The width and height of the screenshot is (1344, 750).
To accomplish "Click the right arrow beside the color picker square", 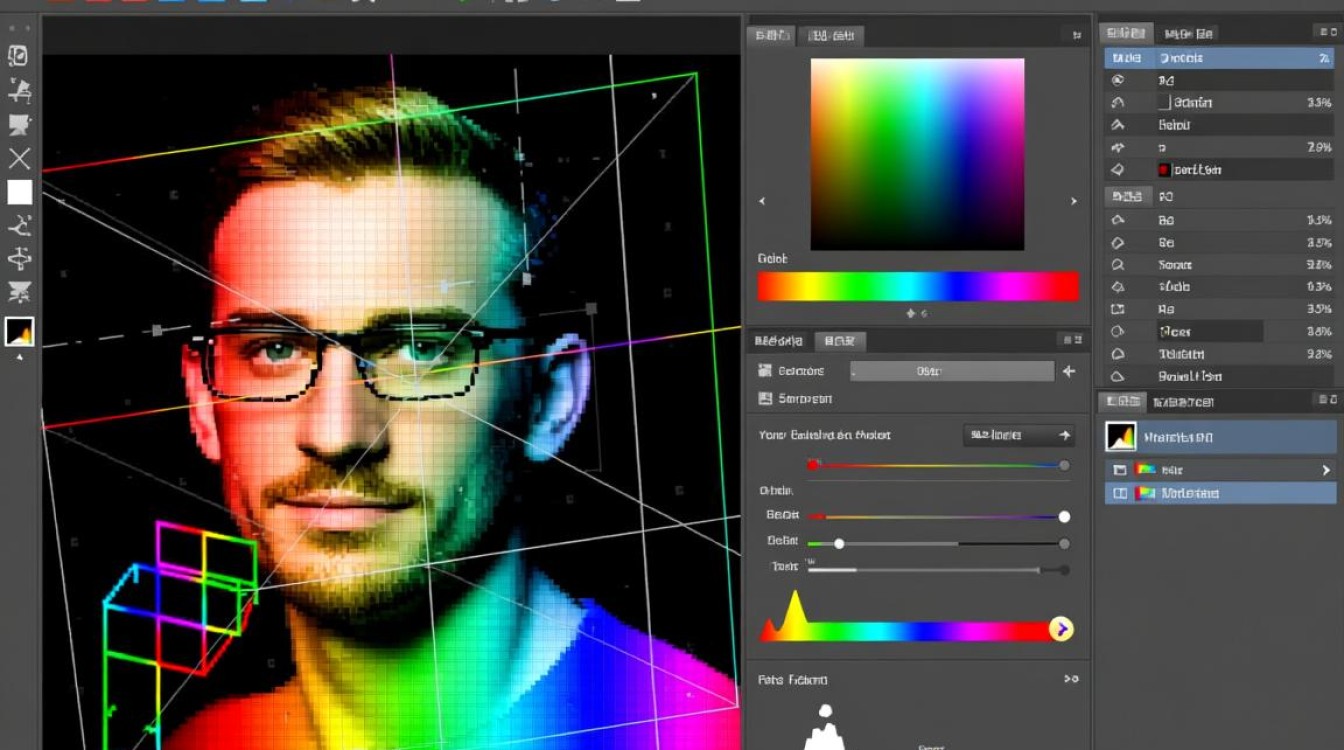I will tap(1074, 201).
